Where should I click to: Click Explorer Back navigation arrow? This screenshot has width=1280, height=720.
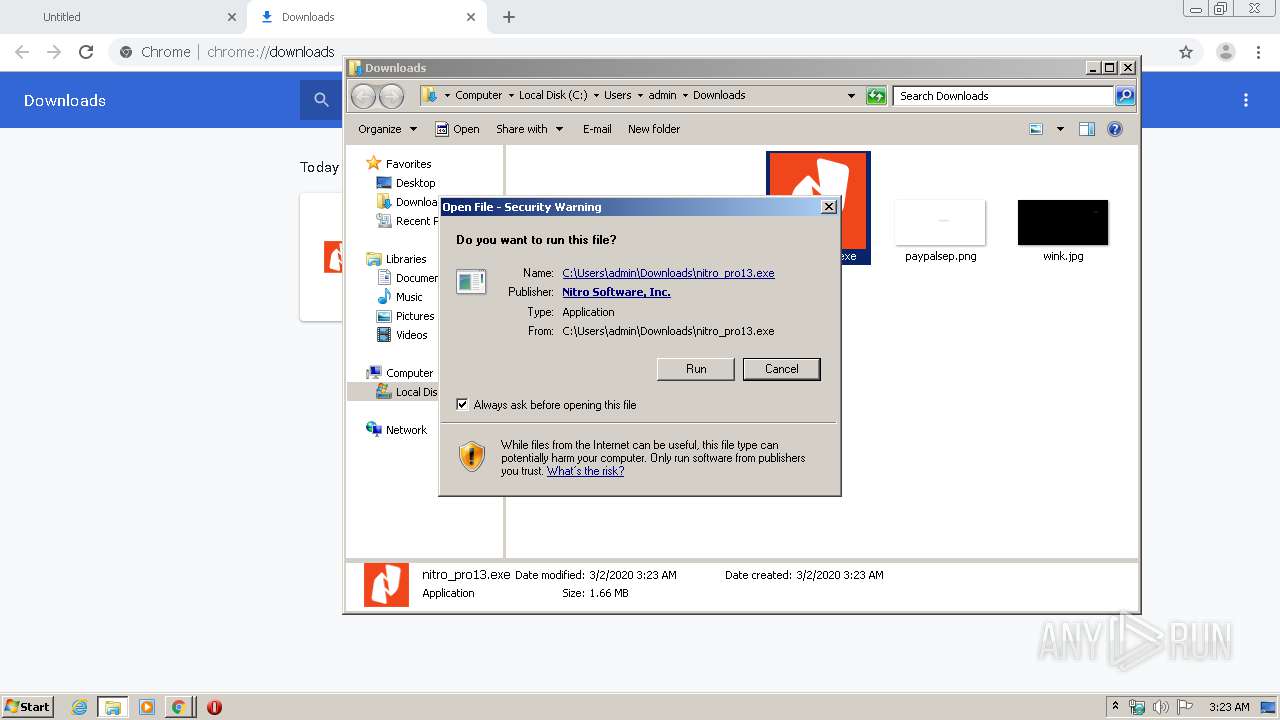(x=363, y=96)
